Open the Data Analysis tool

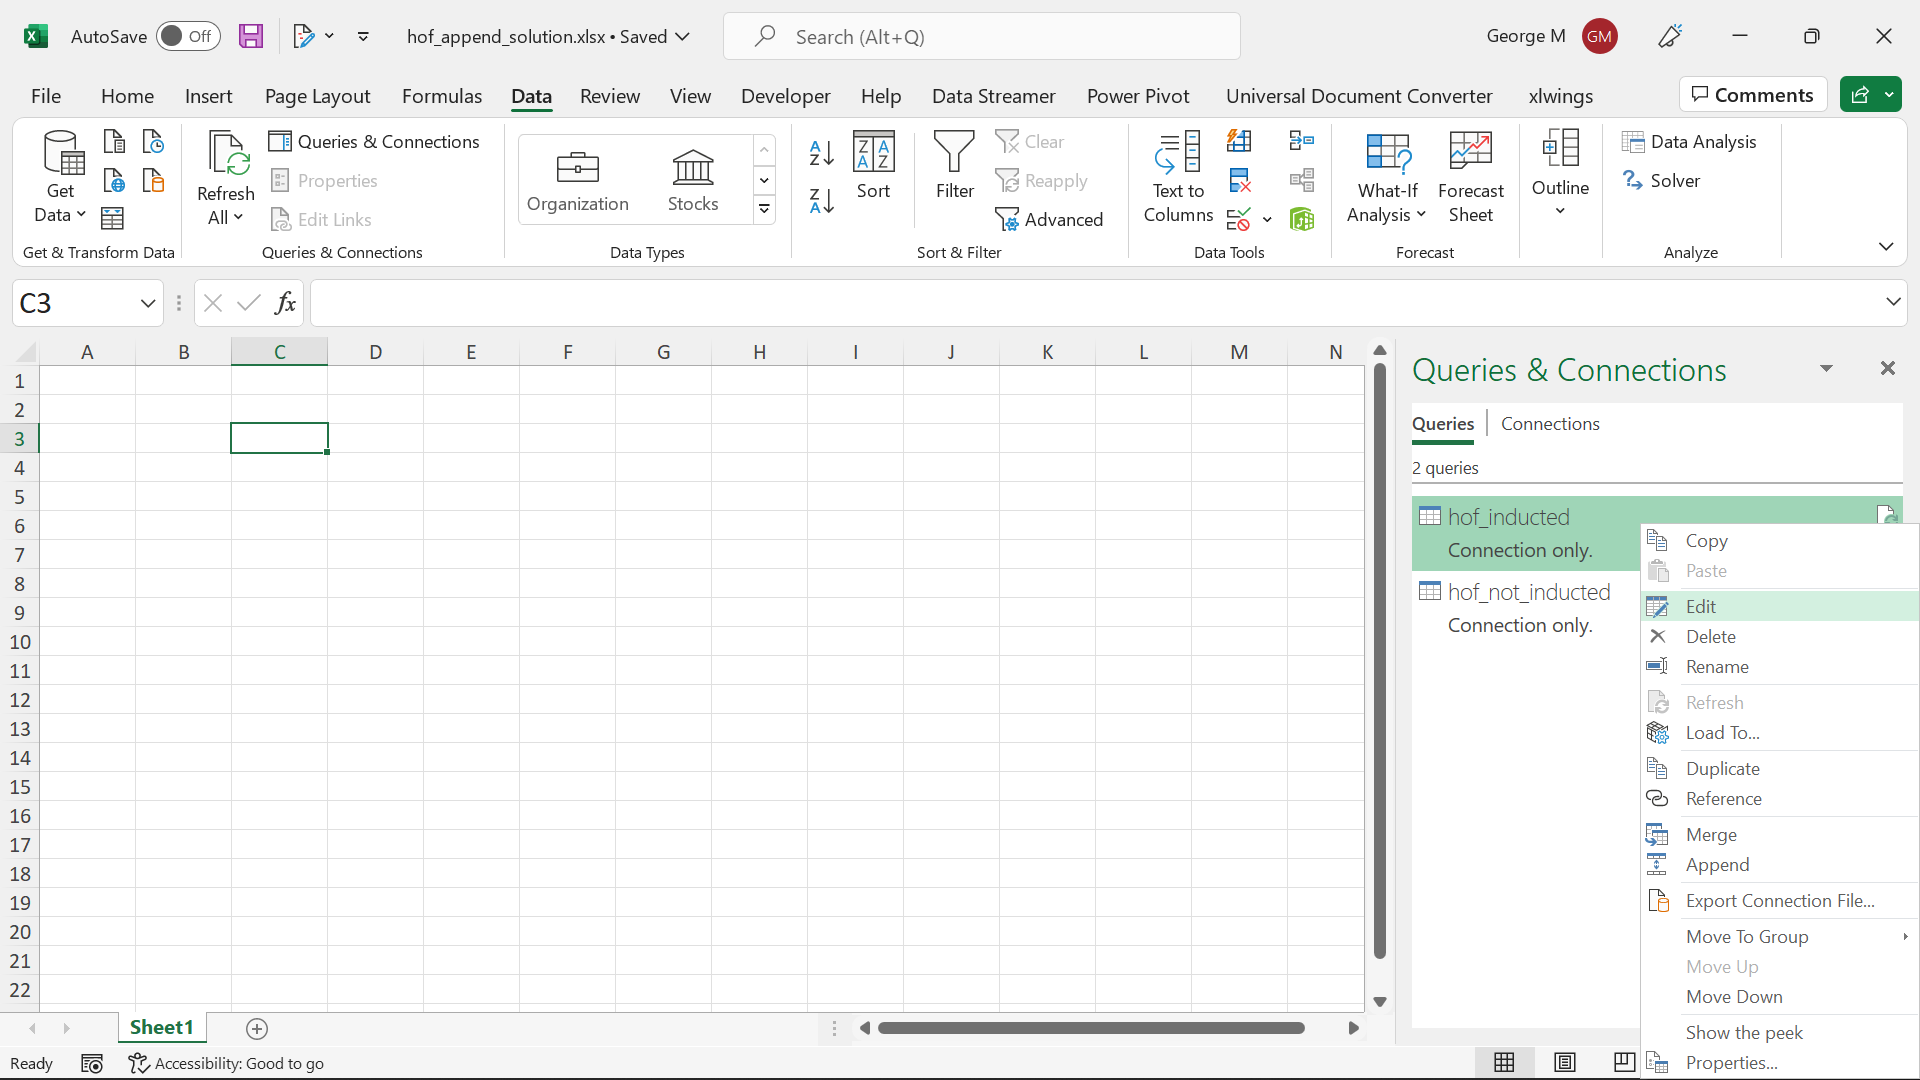(1692, 141)
